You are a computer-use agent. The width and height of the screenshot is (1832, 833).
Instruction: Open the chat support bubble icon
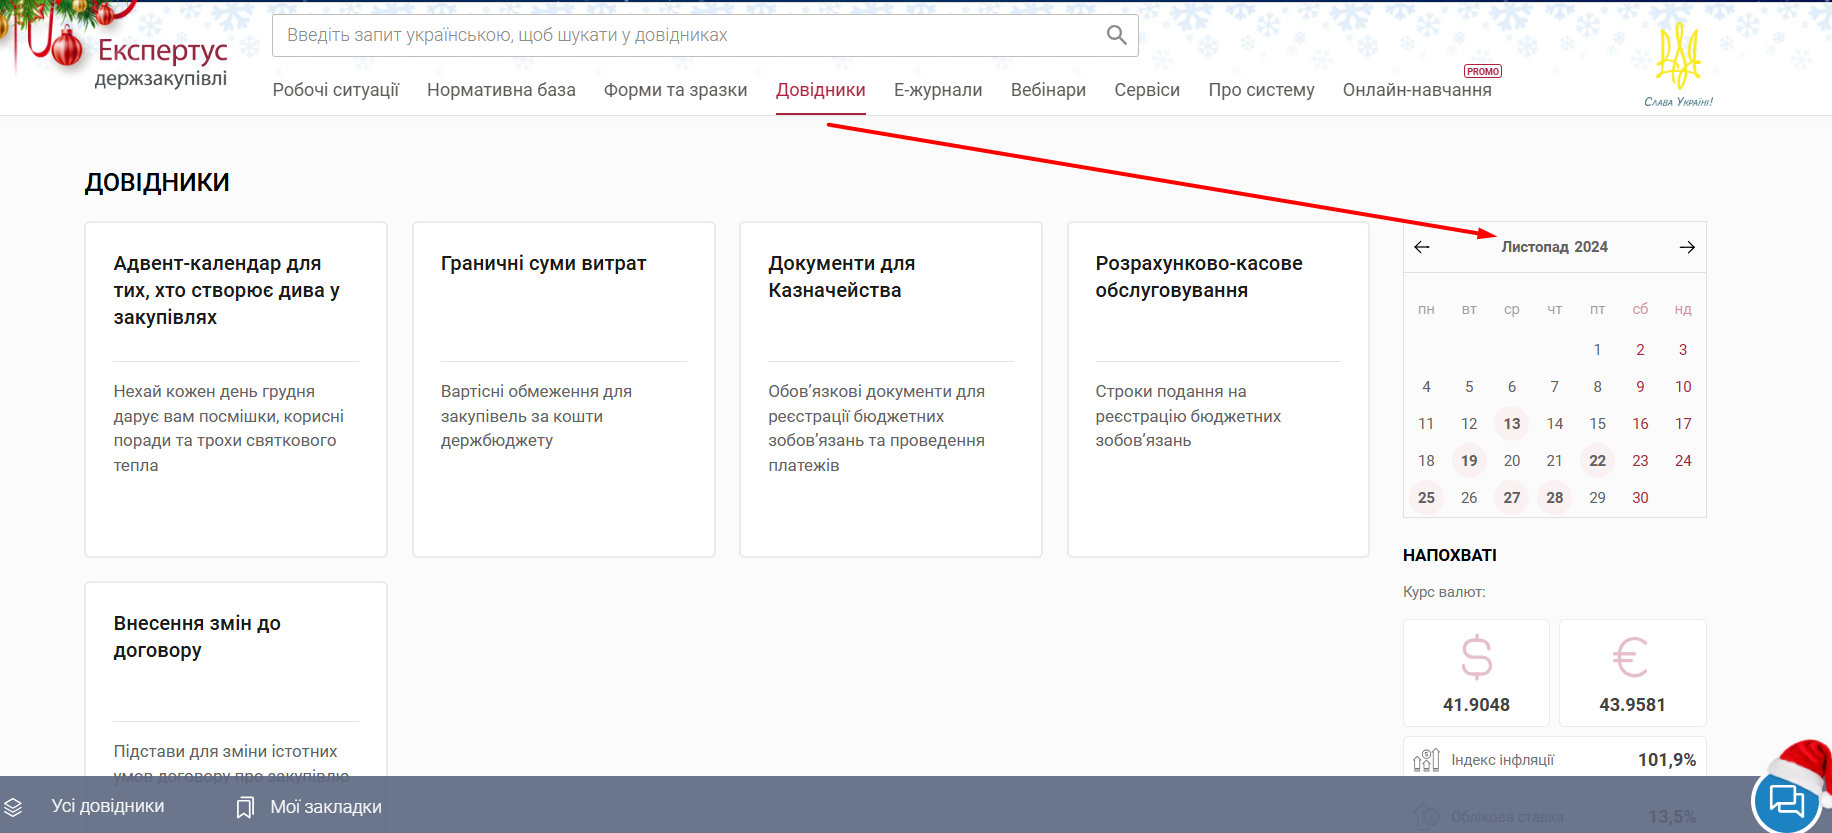(x=1786, y=802)
